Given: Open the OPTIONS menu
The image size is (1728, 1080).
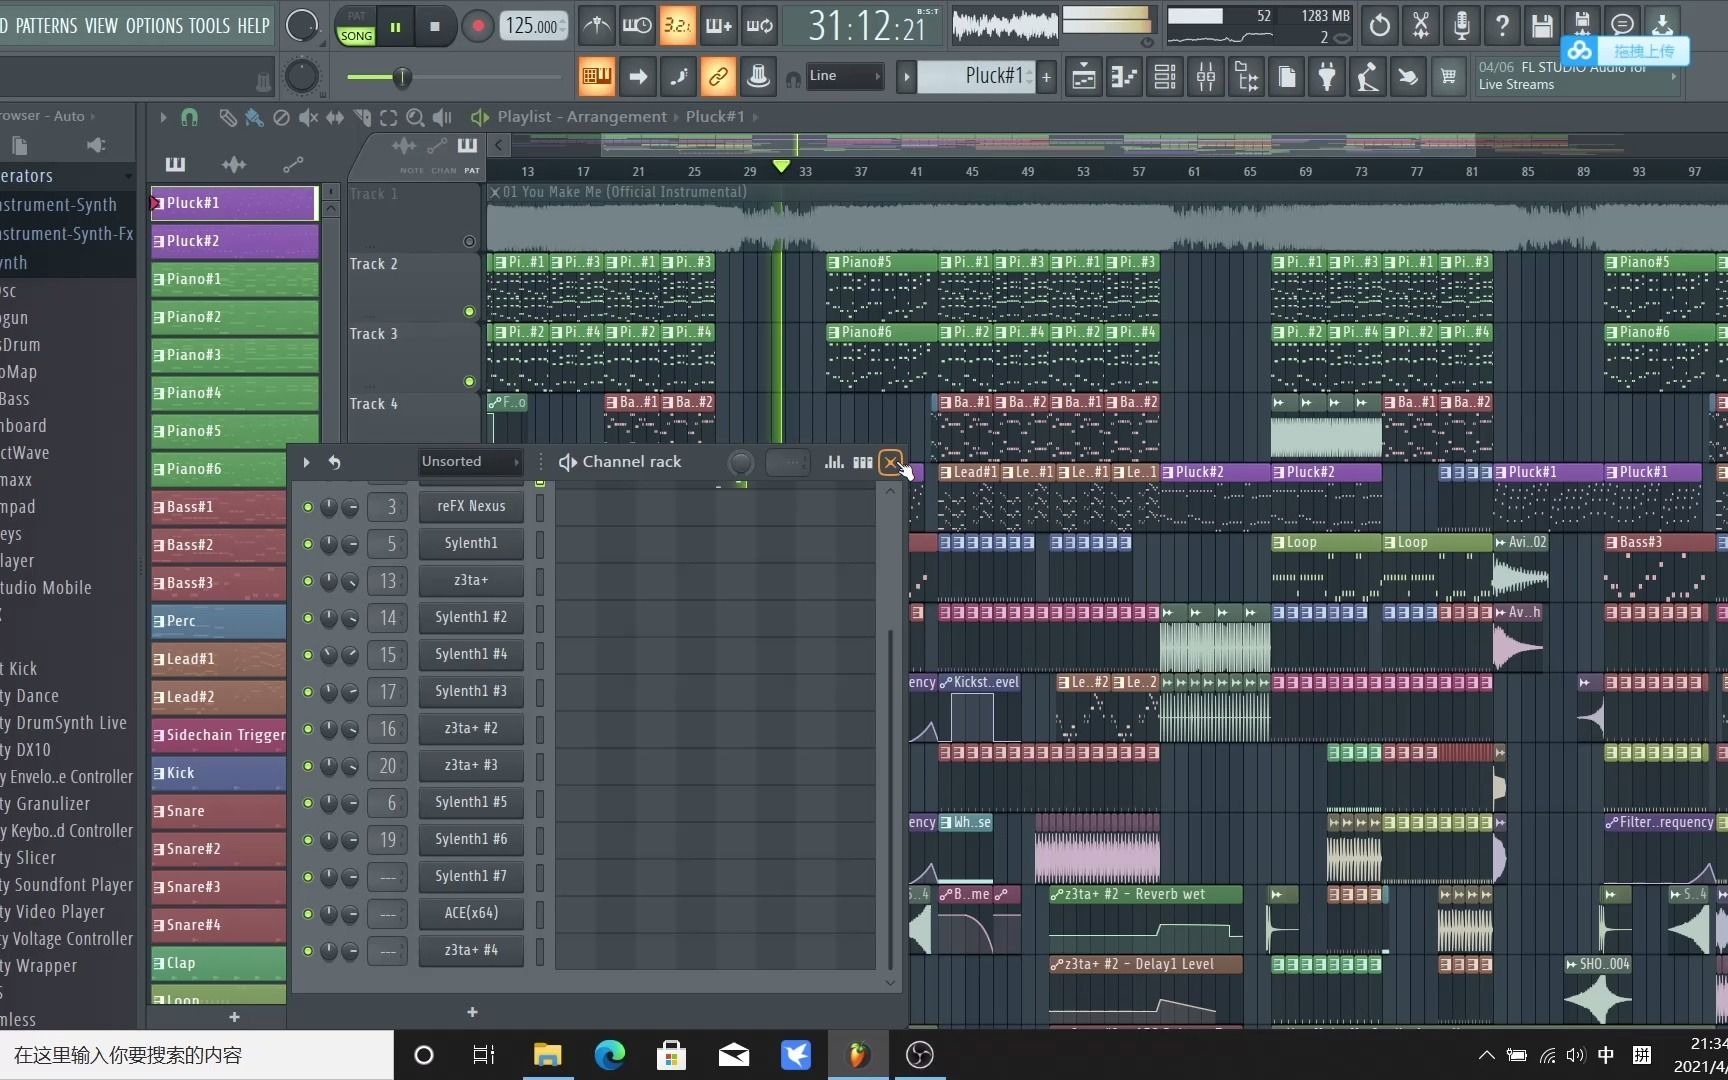Looking at the screenshot, I should [x=154, y=26].
